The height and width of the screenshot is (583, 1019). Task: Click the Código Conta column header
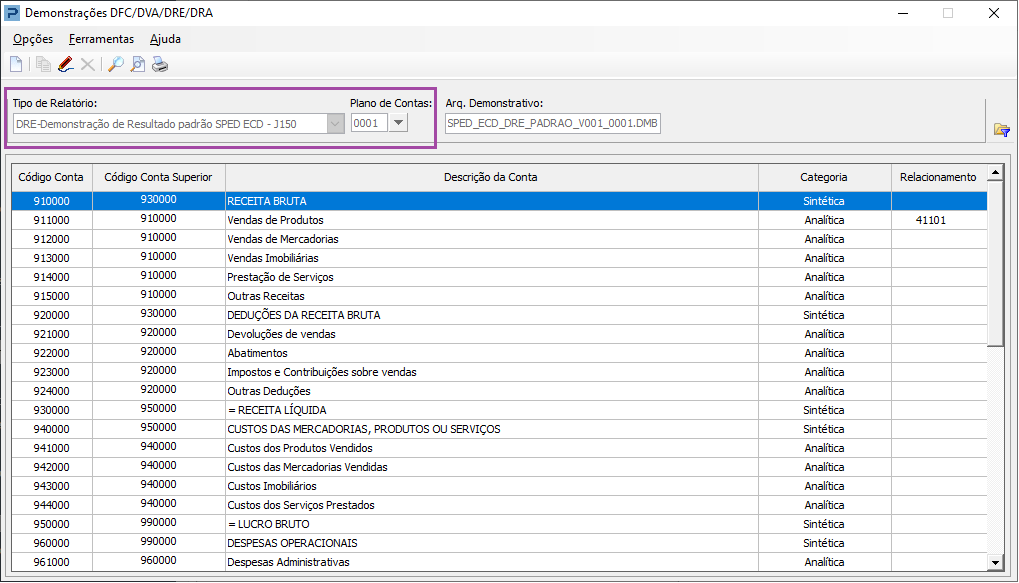(x=51, y=177)
